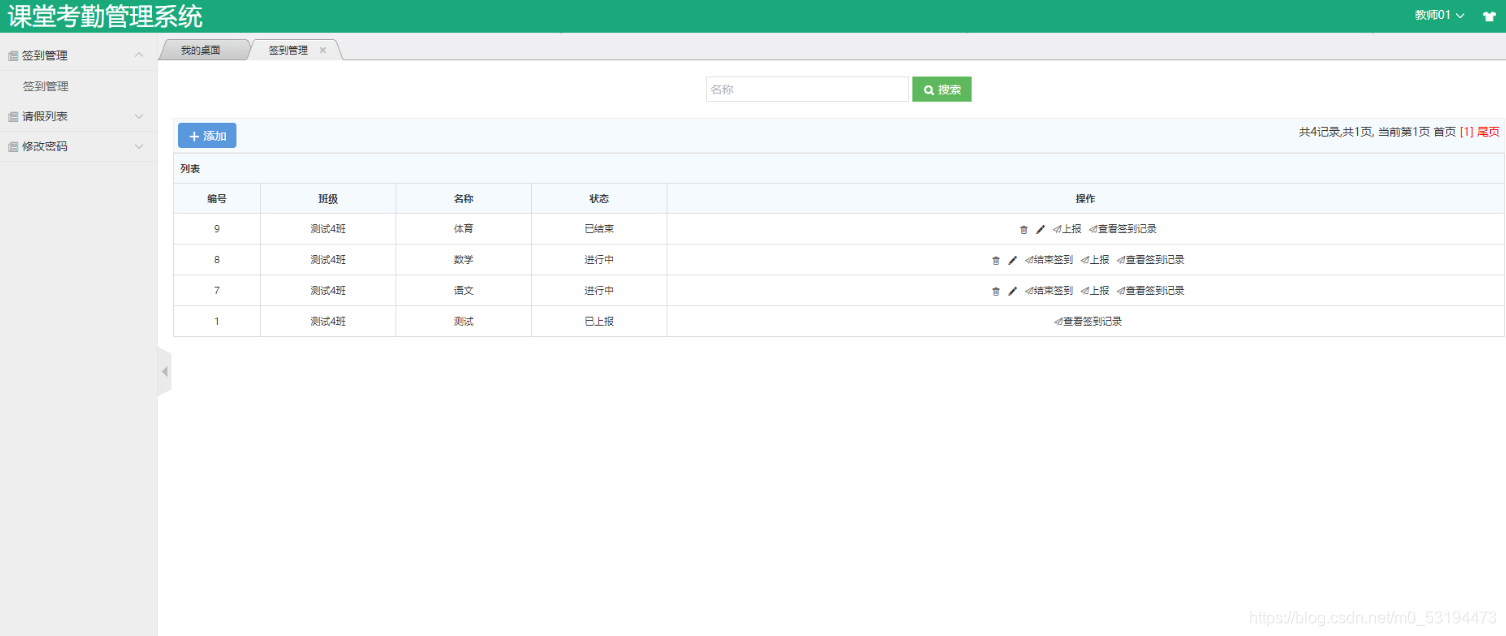
Task: Focus the 名称 search input field
Action: [x=807, y=89]
